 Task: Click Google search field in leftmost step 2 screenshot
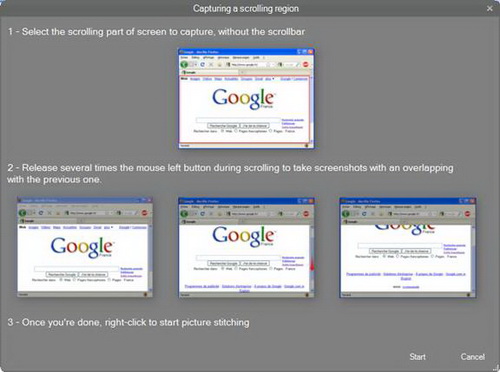point(76,269)
